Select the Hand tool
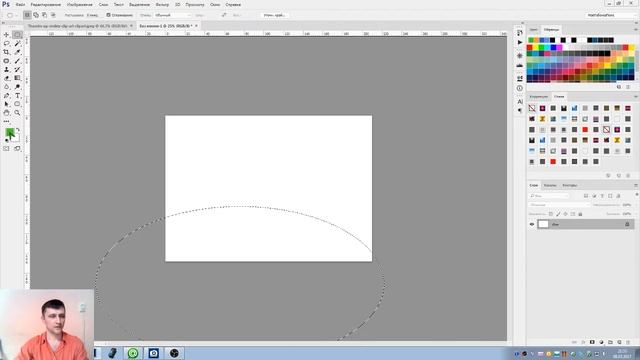640x360 pixels. click(6, 113)
